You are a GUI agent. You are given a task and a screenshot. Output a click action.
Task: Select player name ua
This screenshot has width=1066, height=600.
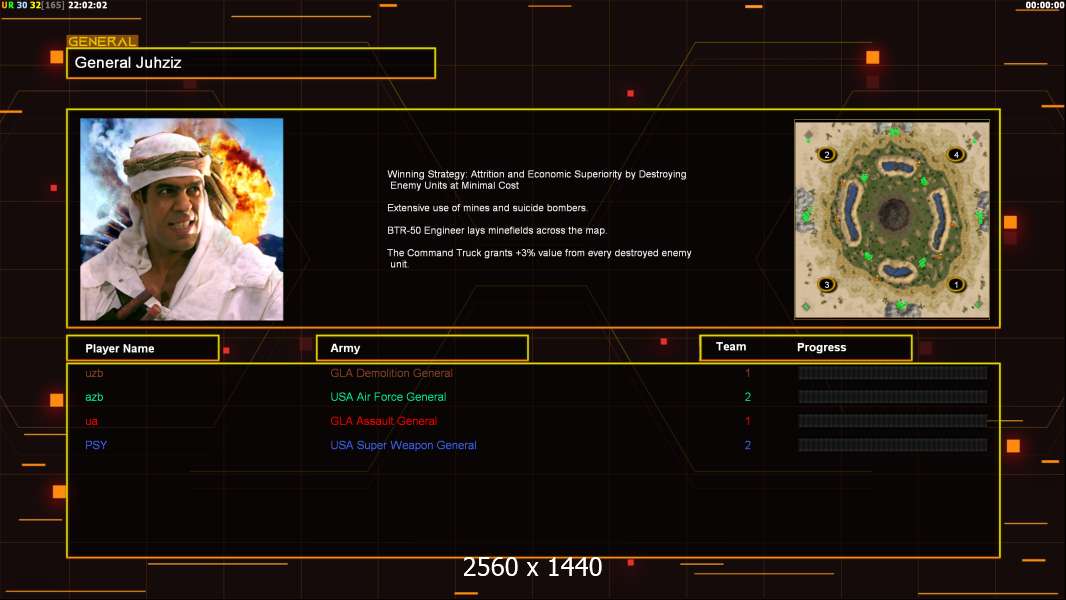pyautogui.click(x=91, y=421)
